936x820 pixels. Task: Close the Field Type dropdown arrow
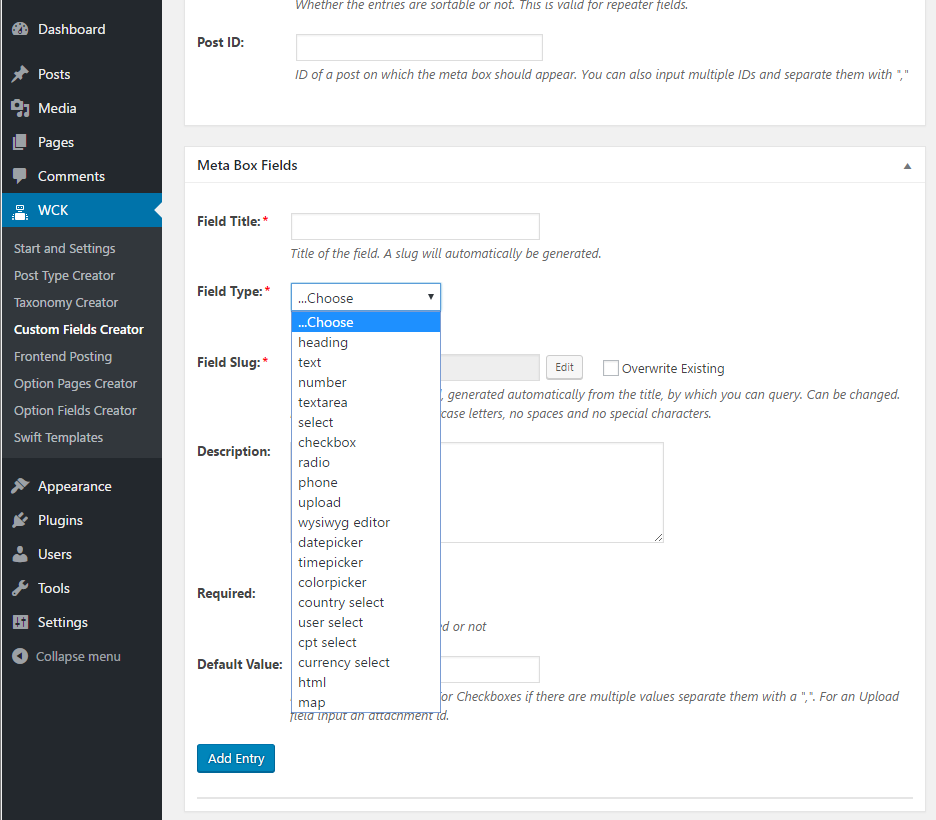(x=430, y=297)
